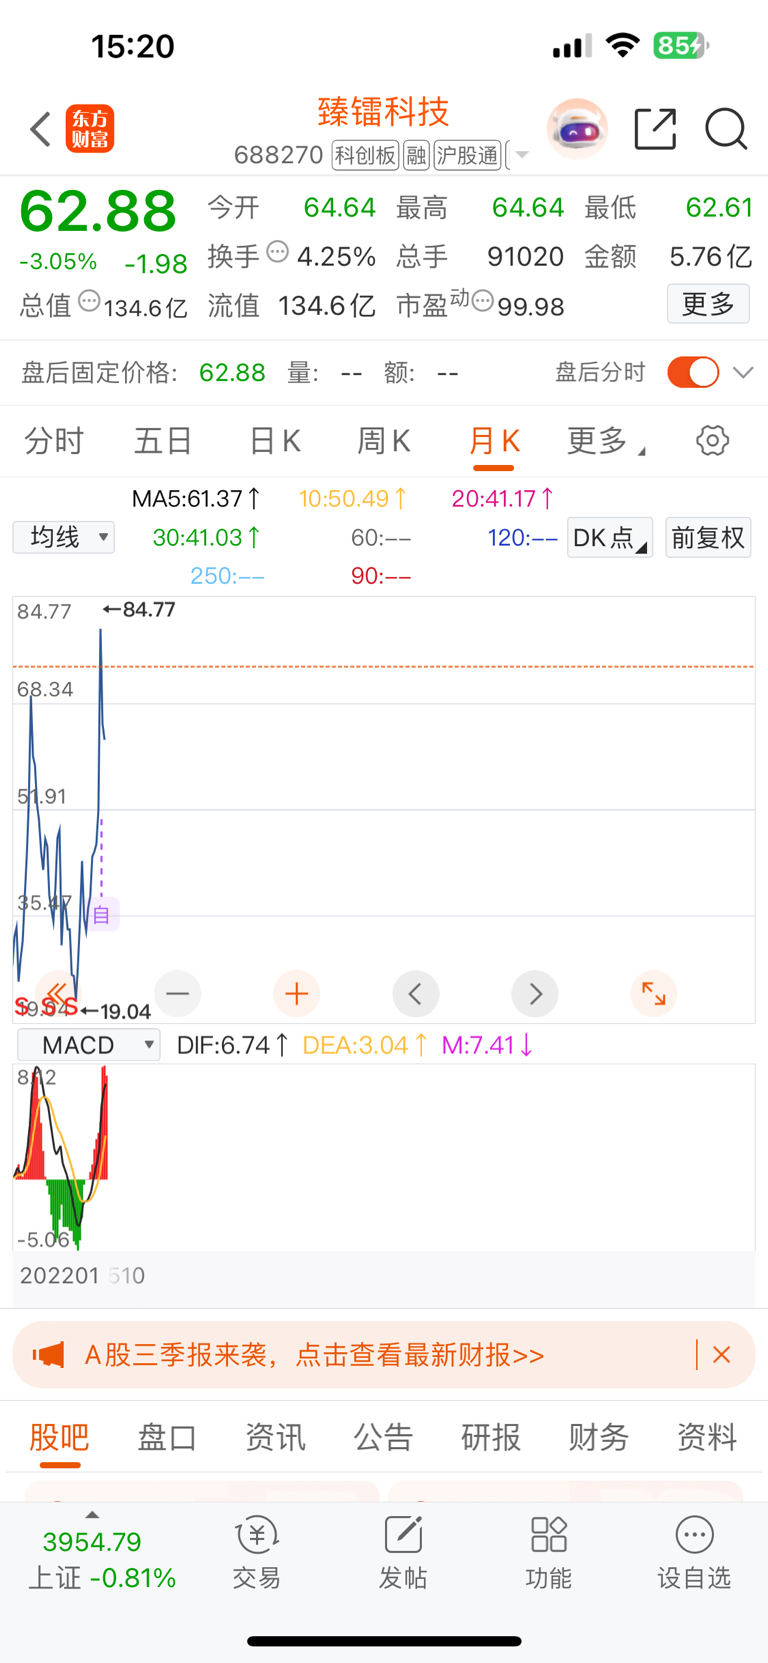Tap the 交易 trade icon
This screenshot has width=768, height=1663.
[257, 1553]
